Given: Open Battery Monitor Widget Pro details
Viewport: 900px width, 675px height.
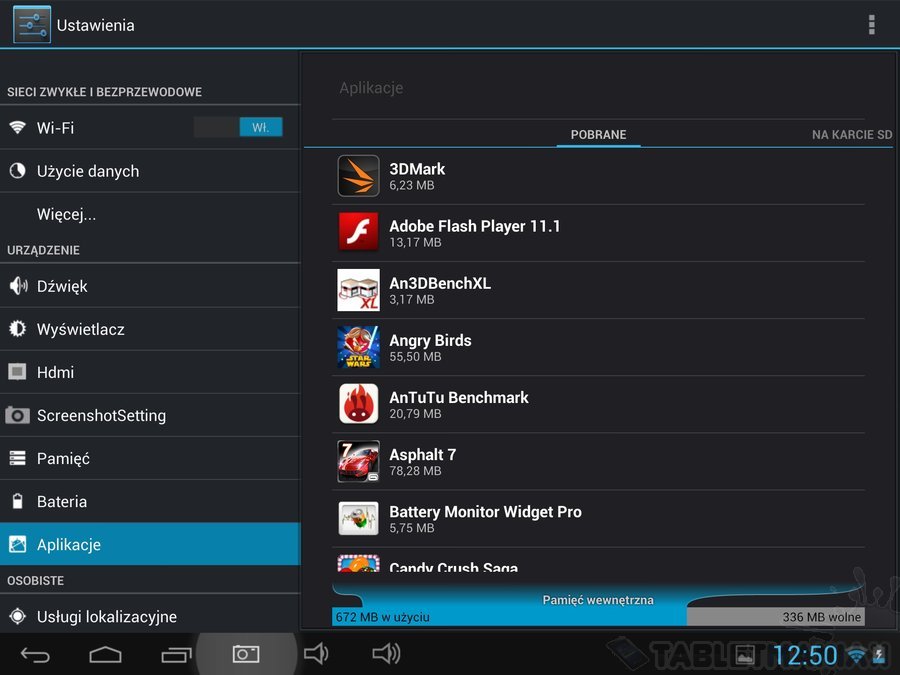Looking at the screenshot, I should click(x=598, y=519).
